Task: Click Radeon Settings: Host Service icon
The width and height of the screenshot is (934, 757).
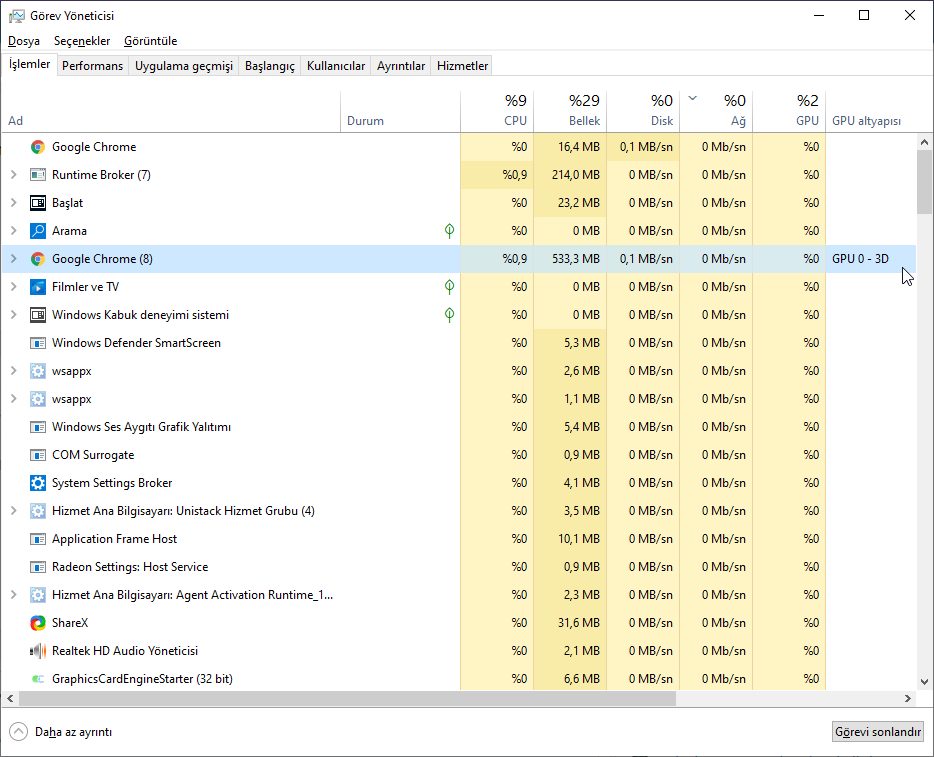Action: coord(38,567)
